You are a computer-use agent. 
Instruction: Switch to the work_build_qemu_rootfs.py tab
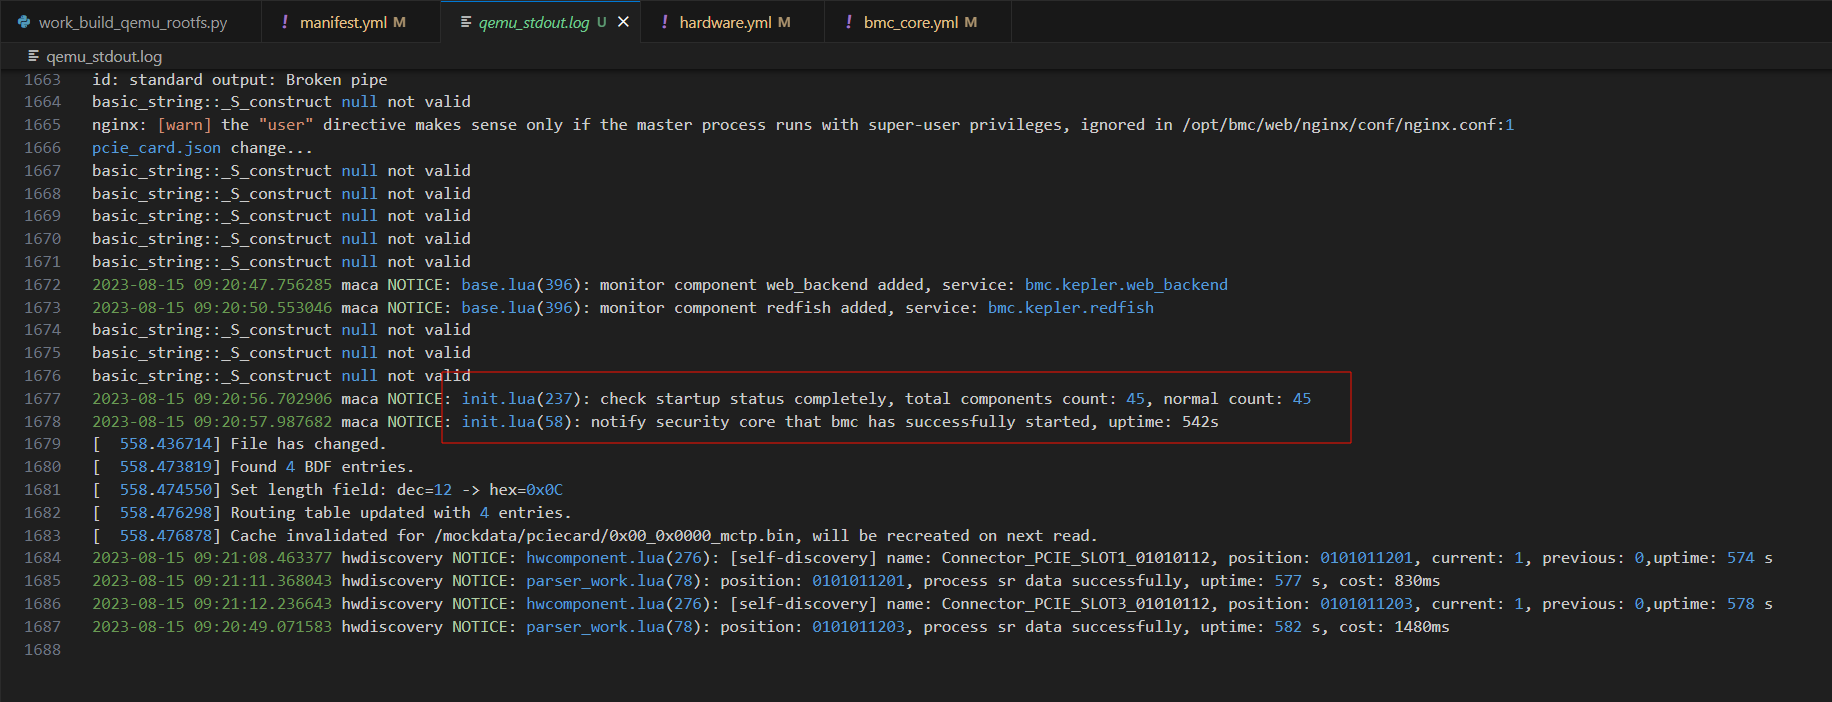point(132,22)
